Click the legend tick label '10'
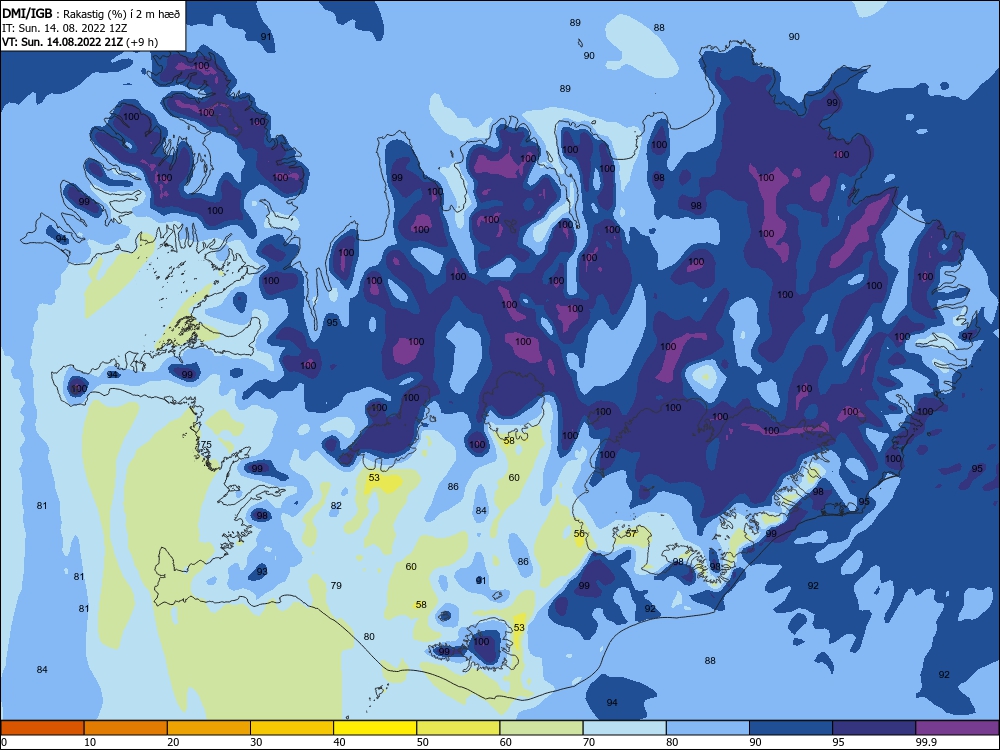Screen dimensions: 1000x750 point(90,742)
